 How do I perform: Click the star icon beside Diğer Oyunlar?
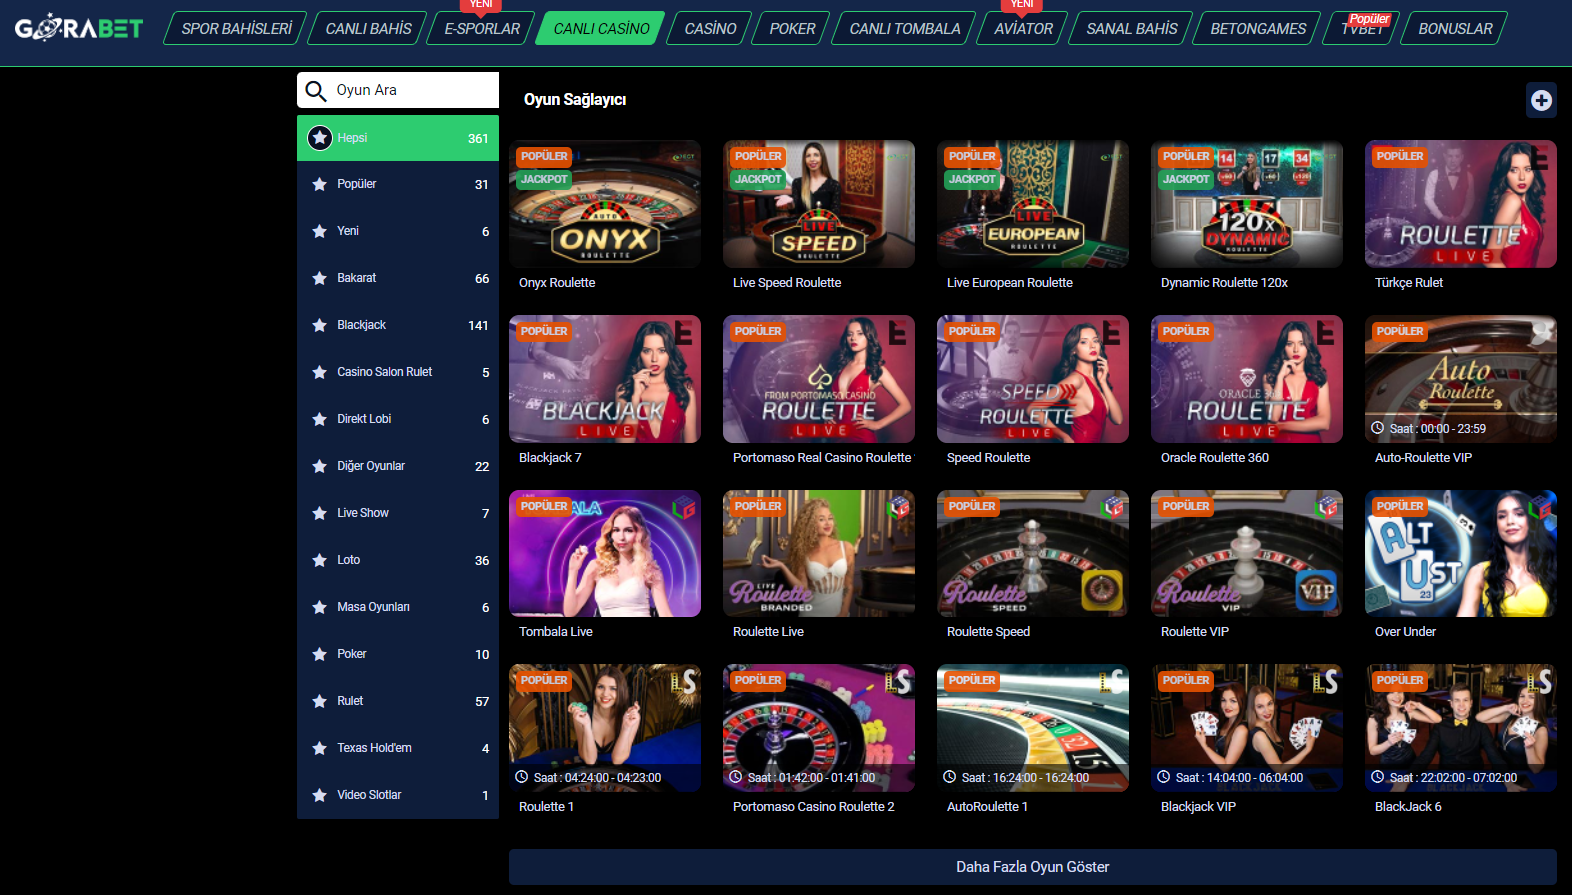319,466
